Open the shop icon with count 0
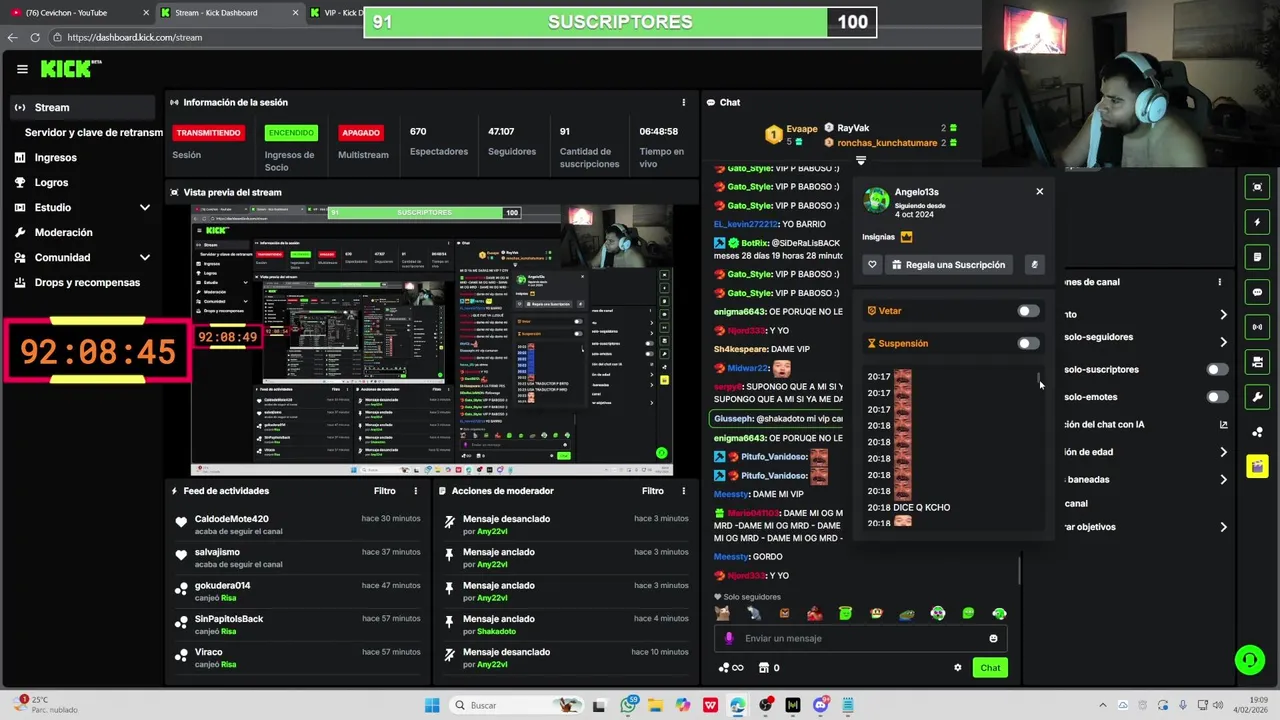Image resolution: width=1280 pixels, height=720 pixels. tap(769, 668)
